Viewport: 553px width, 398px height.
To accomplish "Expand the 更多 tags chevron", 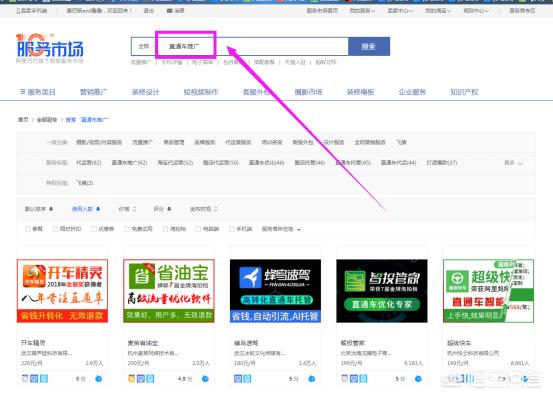I will (520, 163).
